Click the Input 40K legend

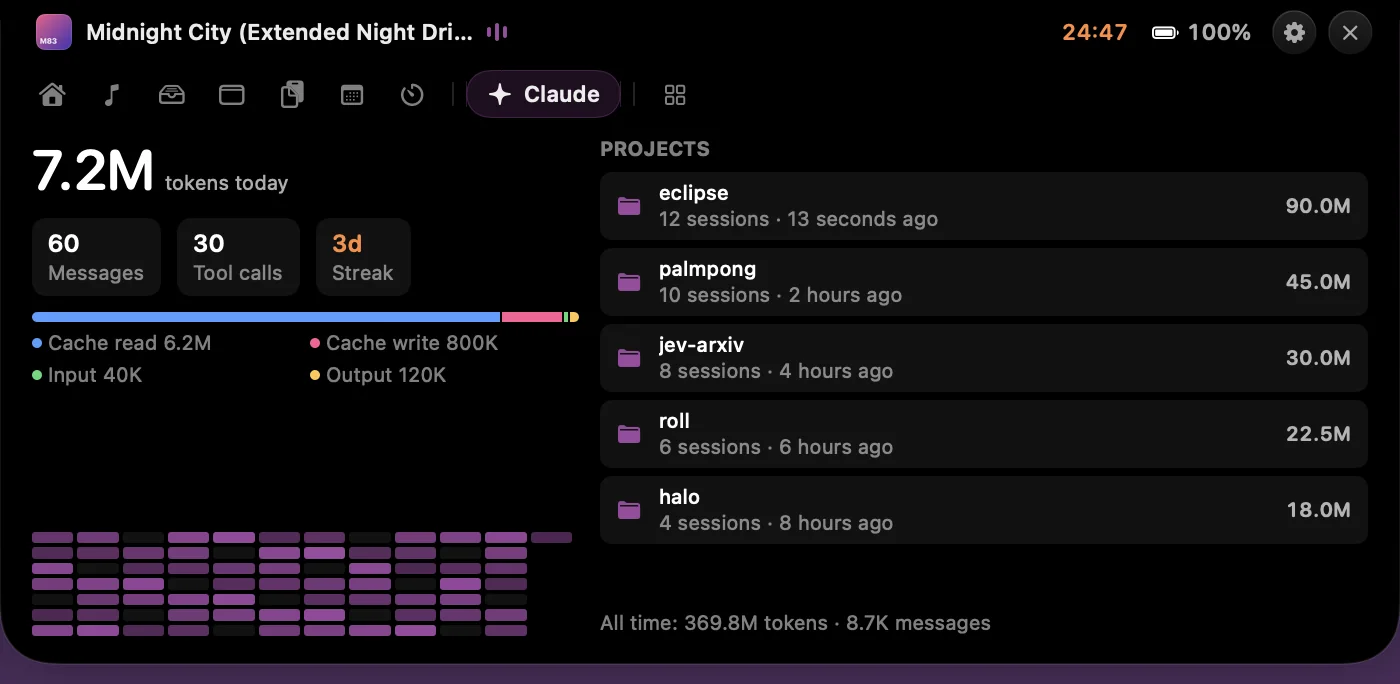(x=87, y=375)
